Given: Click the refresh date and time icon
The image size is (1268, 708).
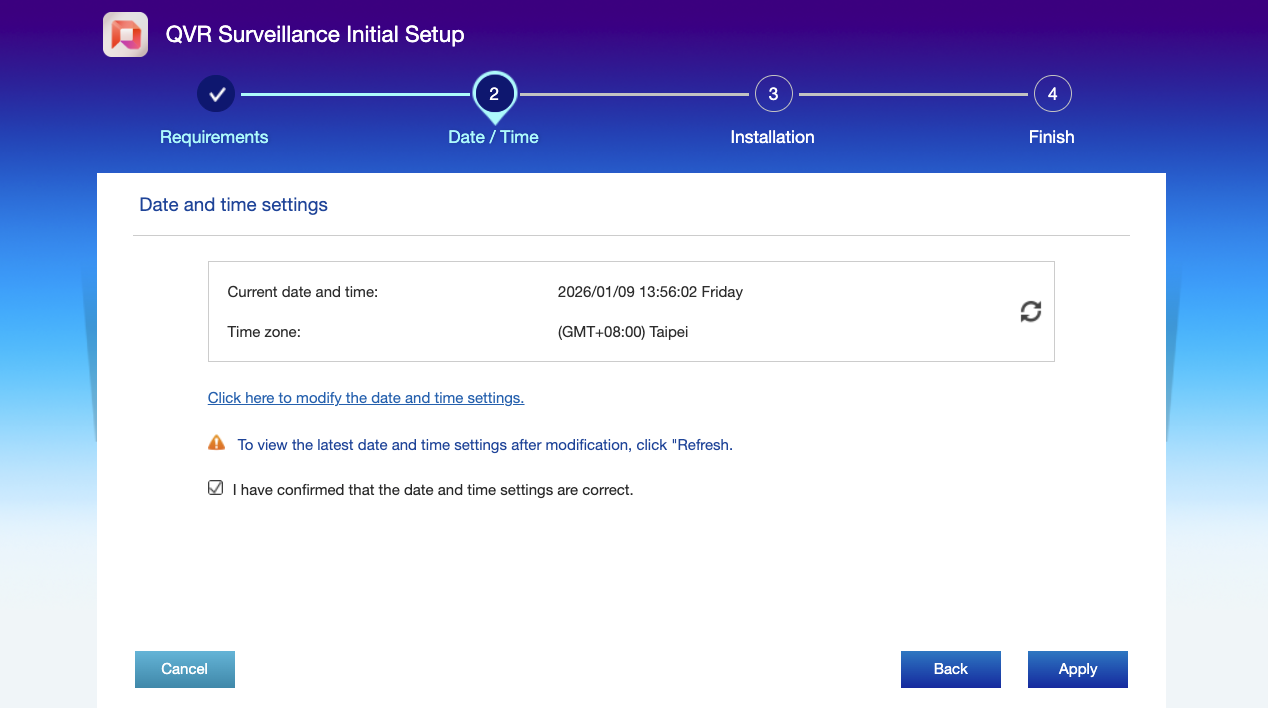Looking at the screenshot, I should [1030, 312].
